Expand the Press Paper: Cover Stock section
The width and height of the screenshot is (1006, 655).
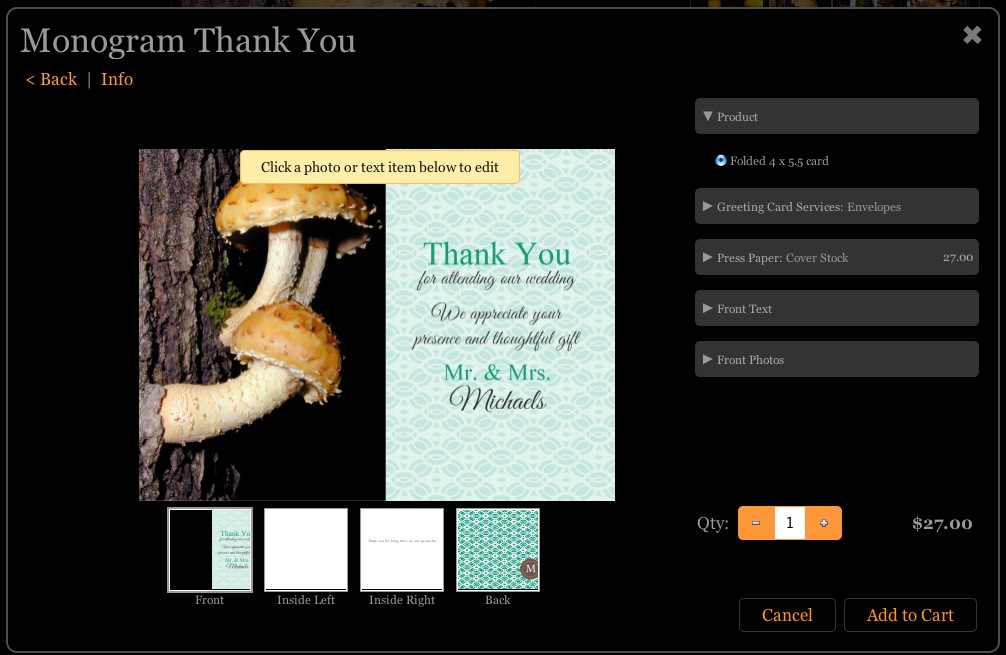pos(836,258)
